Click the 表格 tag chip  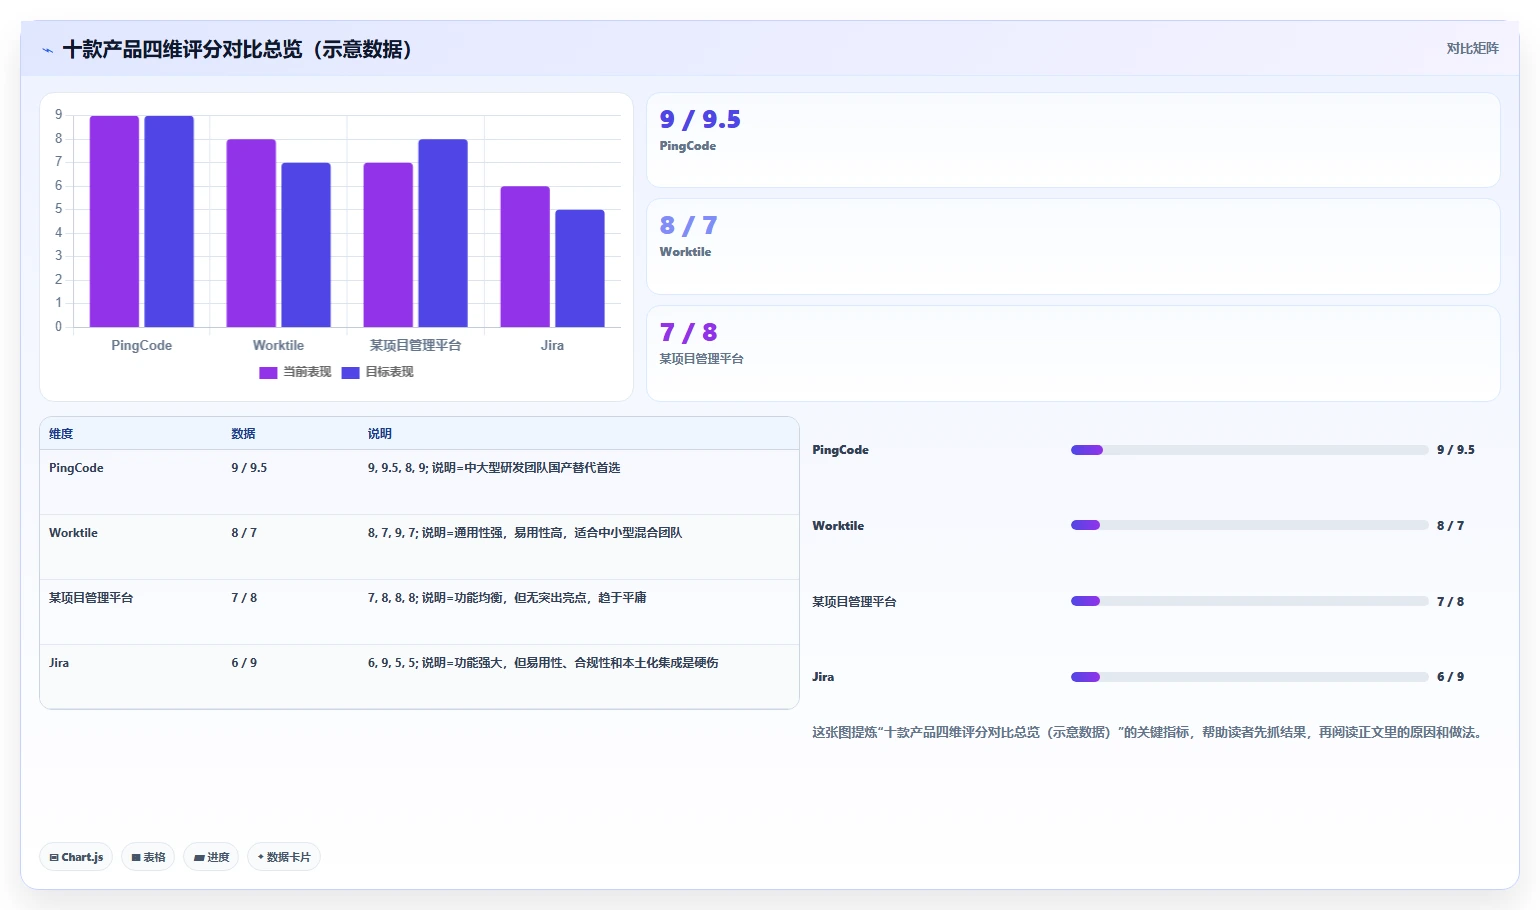(148, 857)
